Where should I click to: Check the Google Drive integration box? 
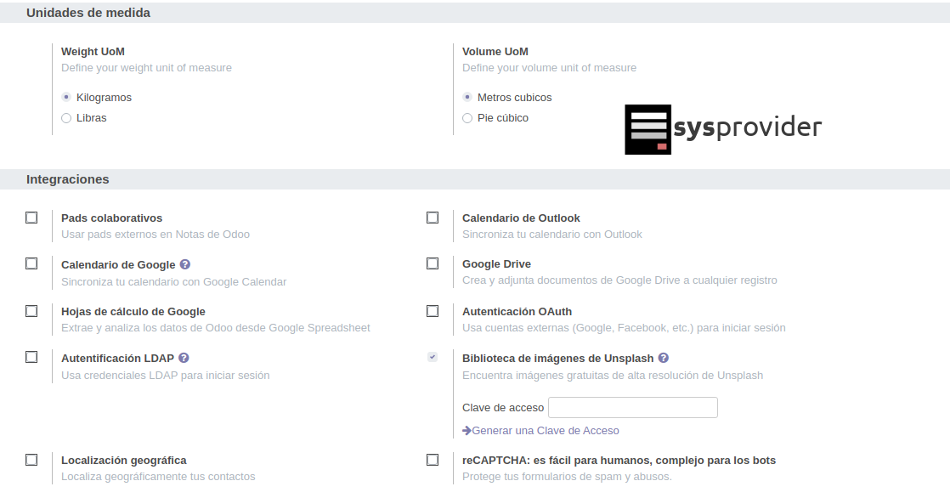coord(432,264)
